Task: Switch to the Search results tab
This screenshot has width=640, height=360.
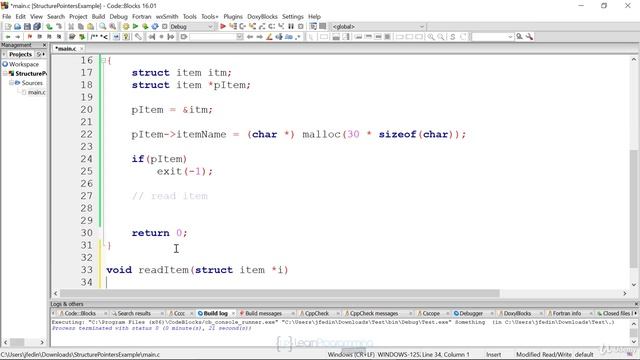Action: pos(134,313)
